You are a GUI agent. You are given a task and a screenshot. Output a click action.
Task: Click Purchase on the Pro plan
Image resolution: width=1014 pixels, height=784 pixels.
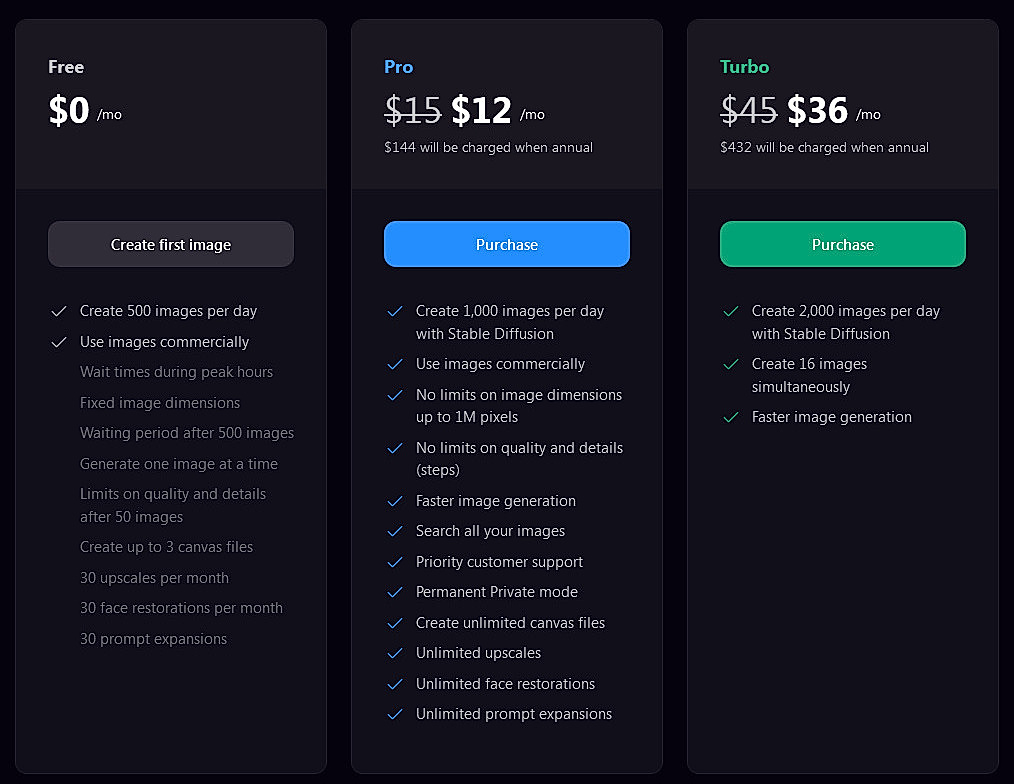(x=506, y=244)
